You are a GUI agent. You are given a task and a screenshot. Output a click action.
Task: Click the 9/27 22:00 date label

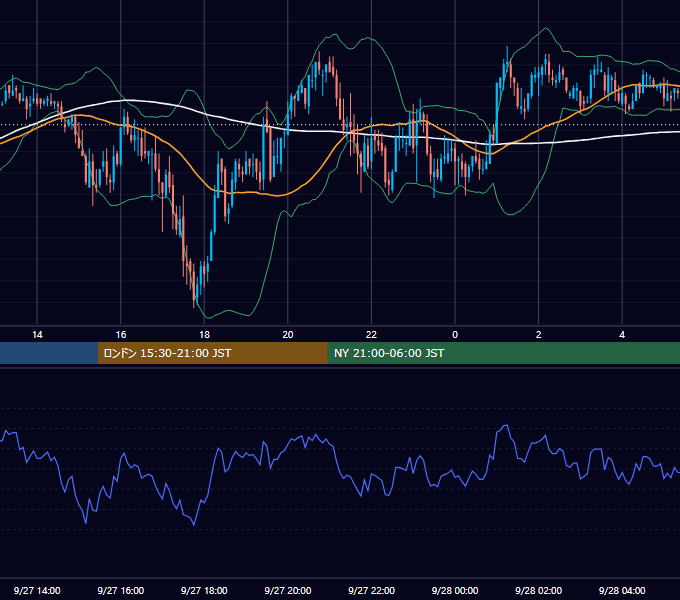pos(371,590)
